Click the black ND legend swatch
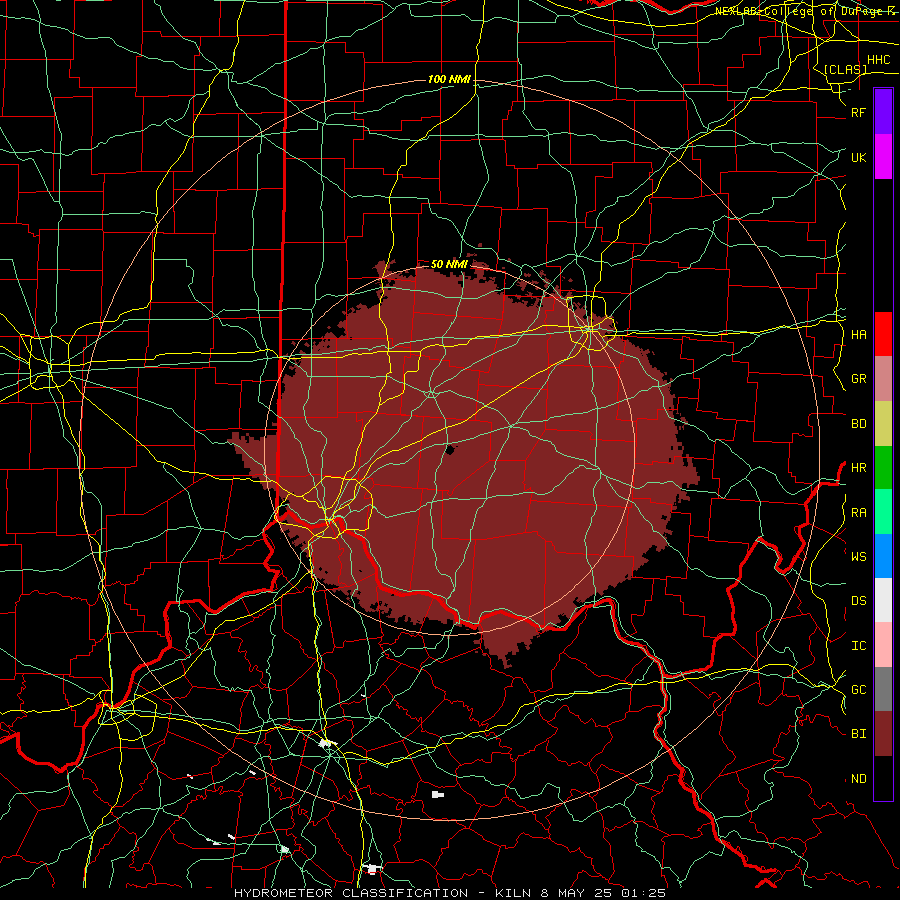Viewport: 900px width, 900px height. (883, 778)
